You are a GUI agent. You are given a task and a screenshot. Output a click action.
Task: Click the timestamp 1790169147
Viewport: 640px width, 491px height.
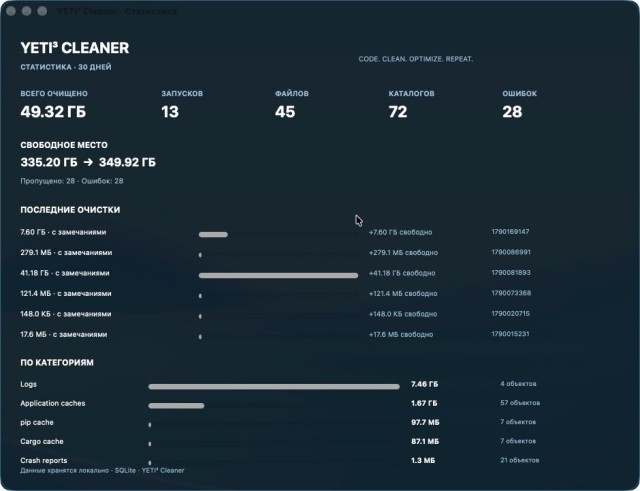pyautogui.click(x=510, y=232)
